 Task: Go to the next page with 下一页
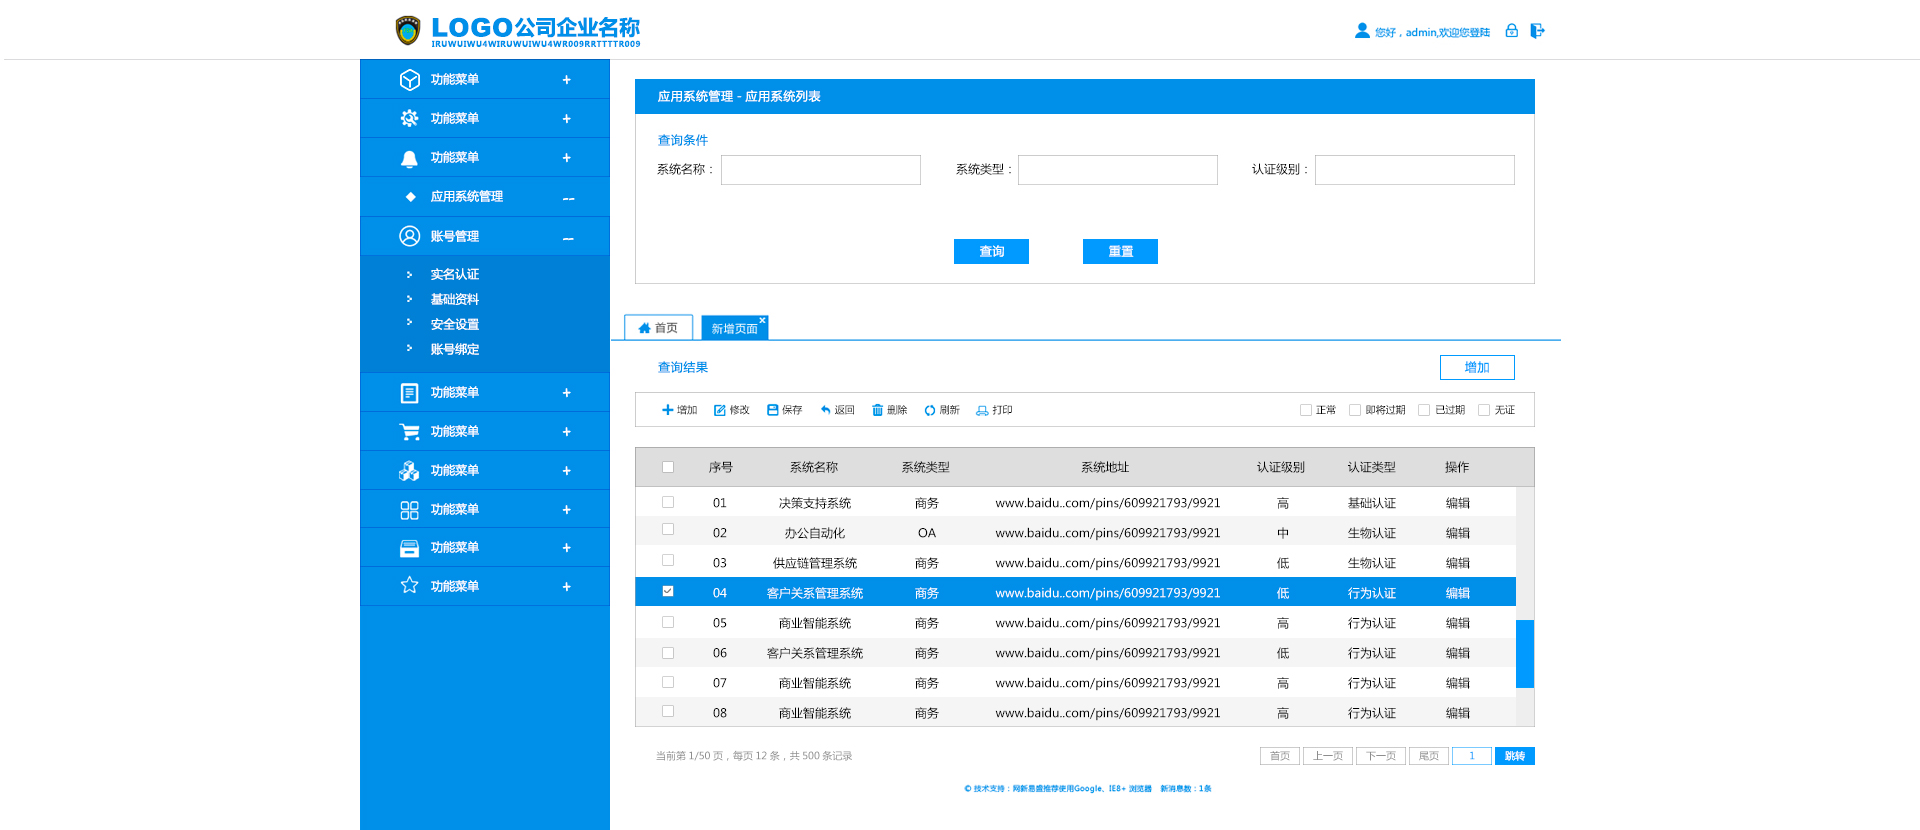coord(1381,756)
